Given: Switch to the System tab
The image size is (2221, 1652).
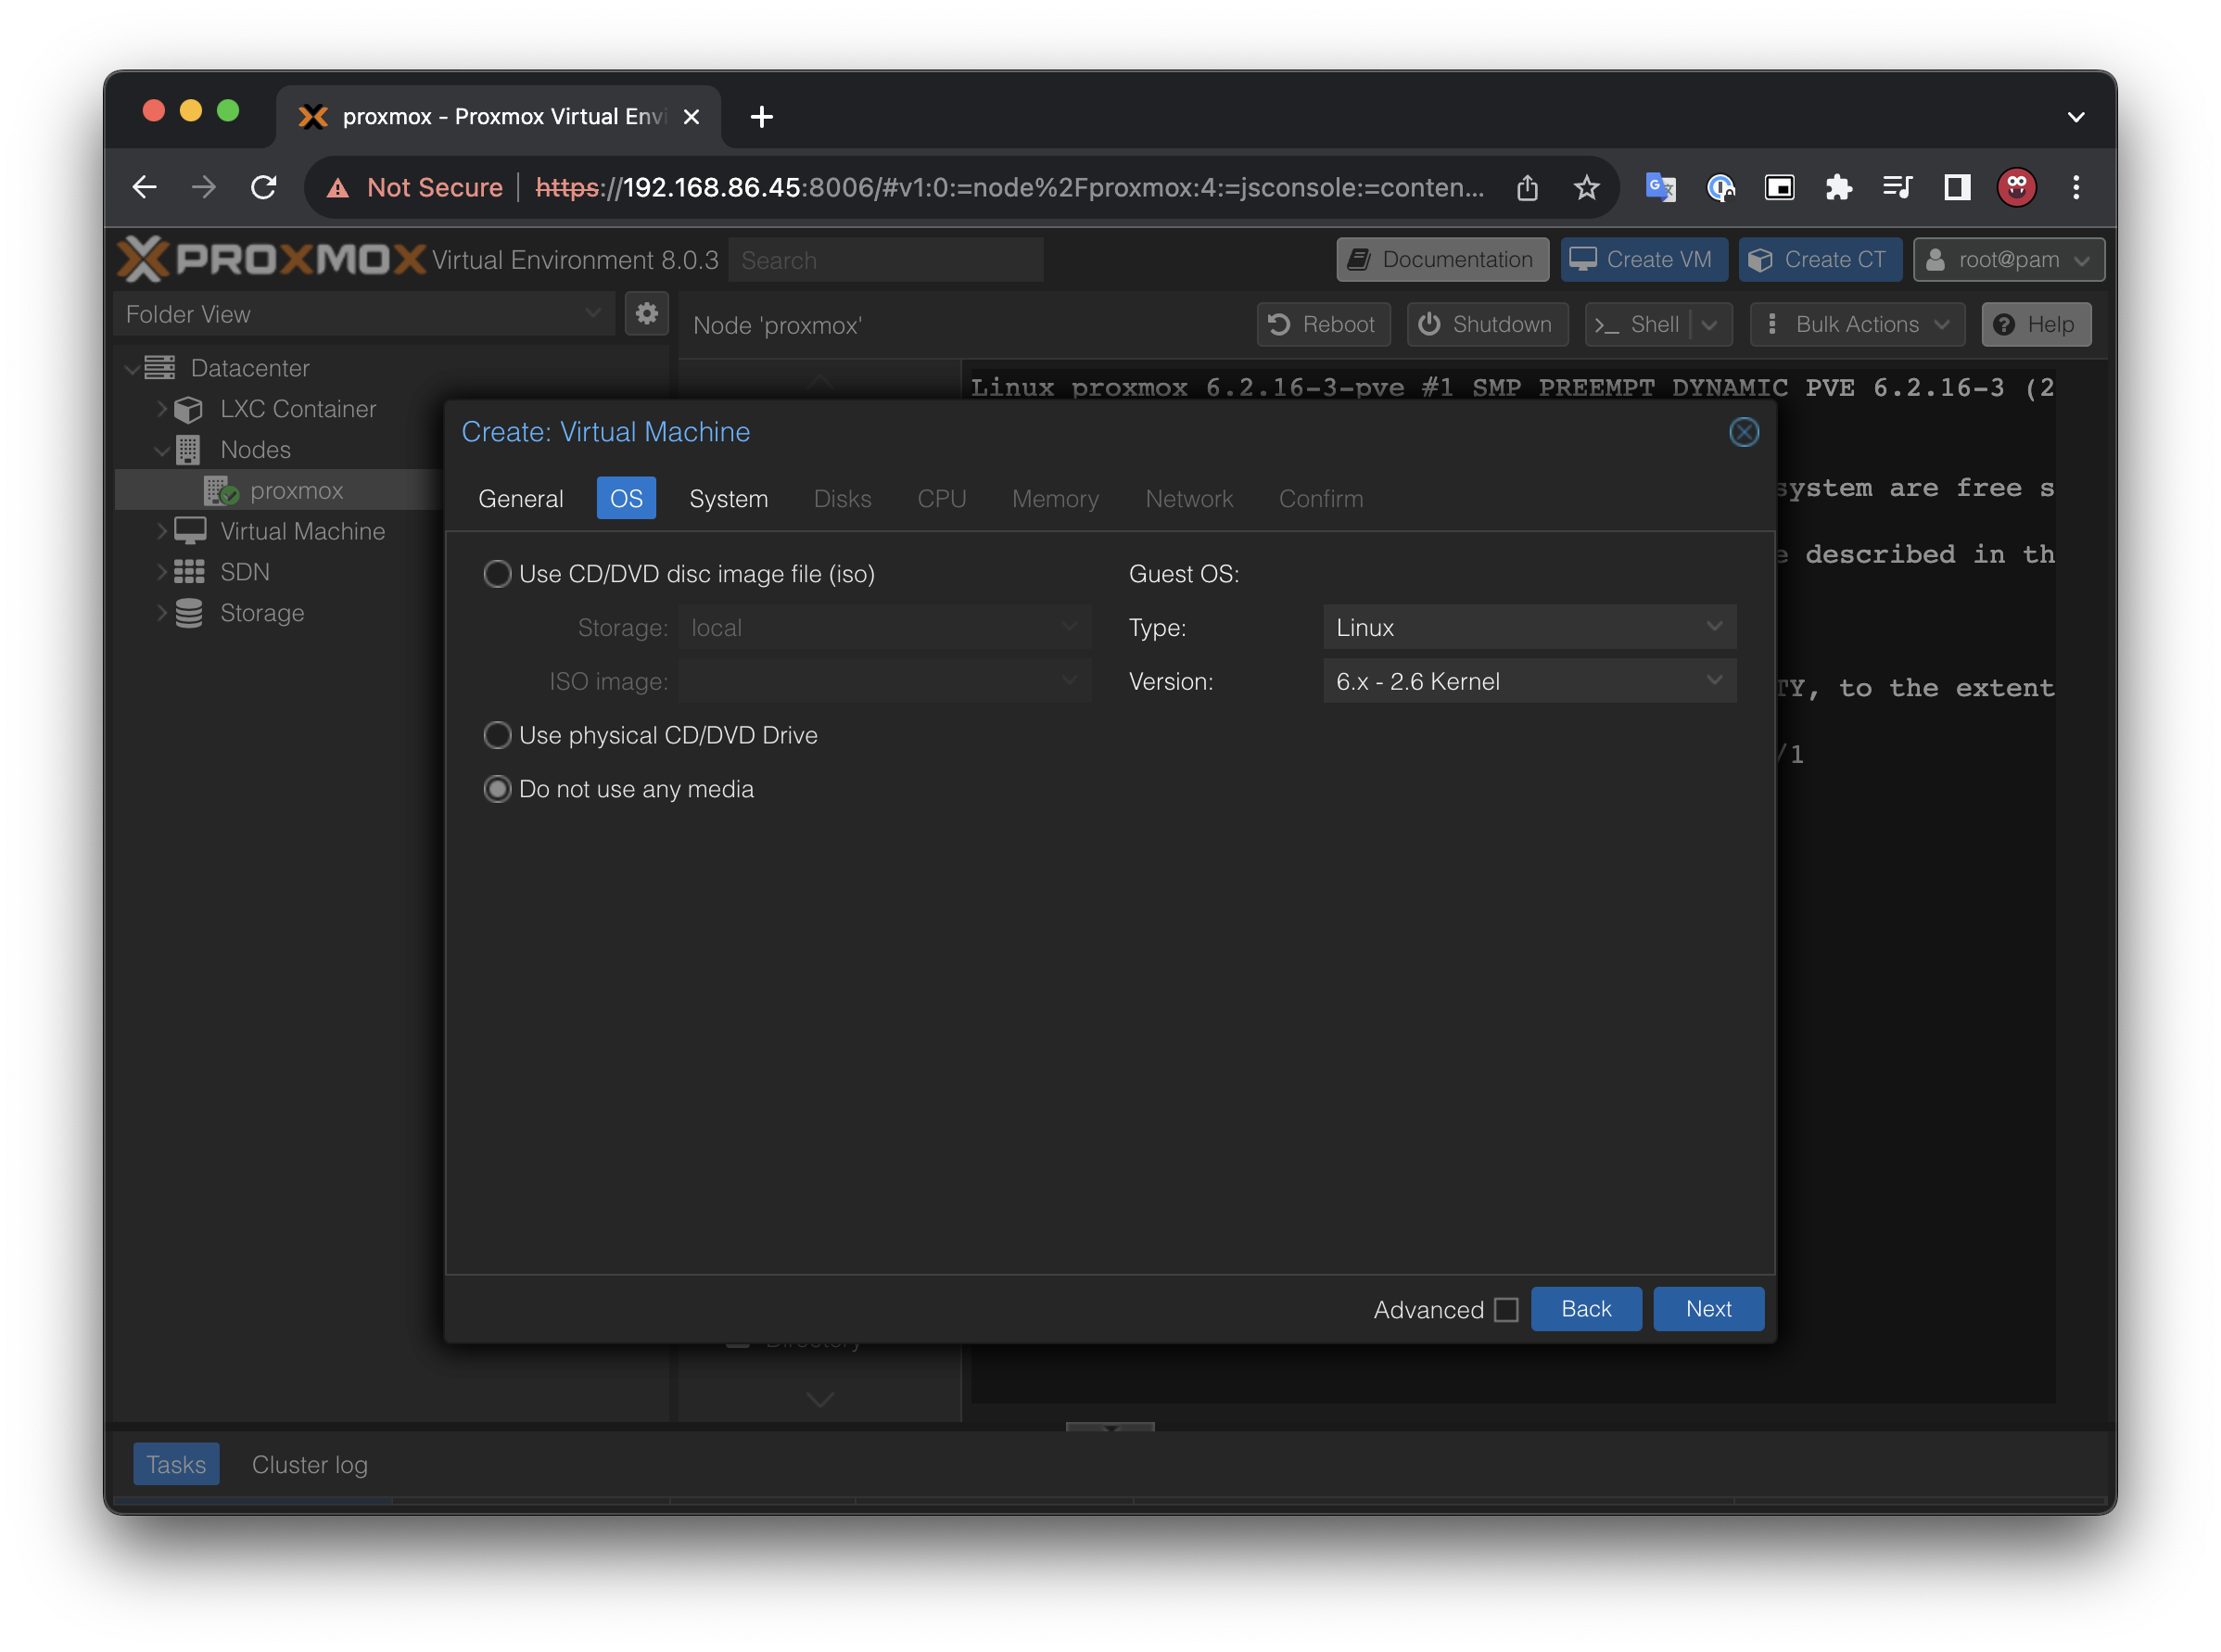Looking at the screenshot, I should pos(728,498).
